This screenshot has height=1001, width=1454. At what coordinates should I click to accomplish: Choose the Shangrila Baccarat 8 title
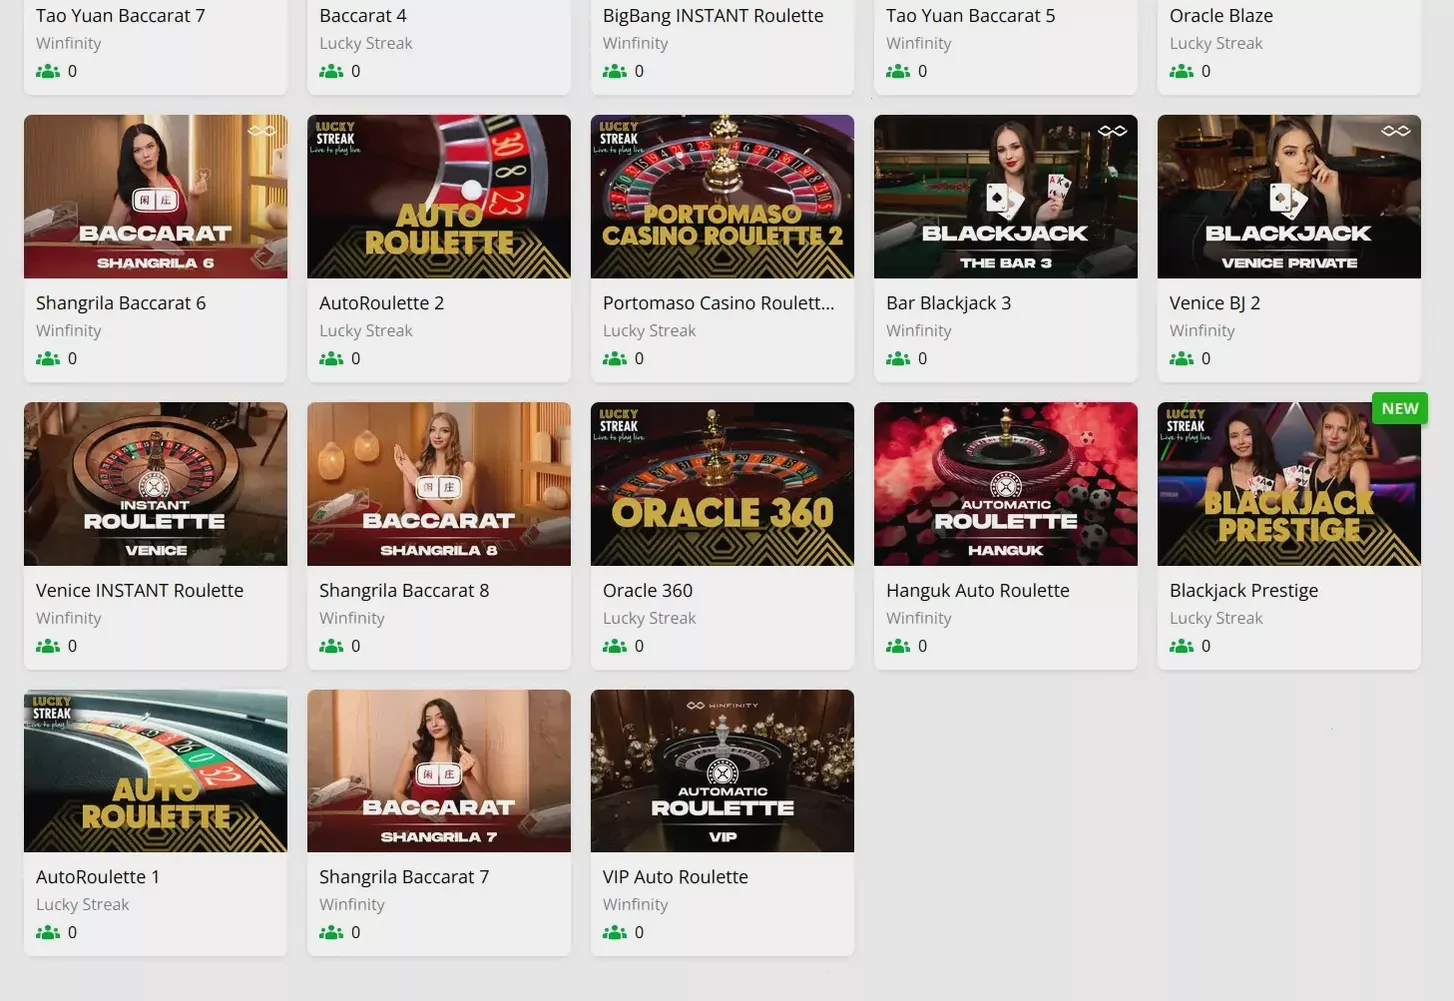tap(404, 591)
